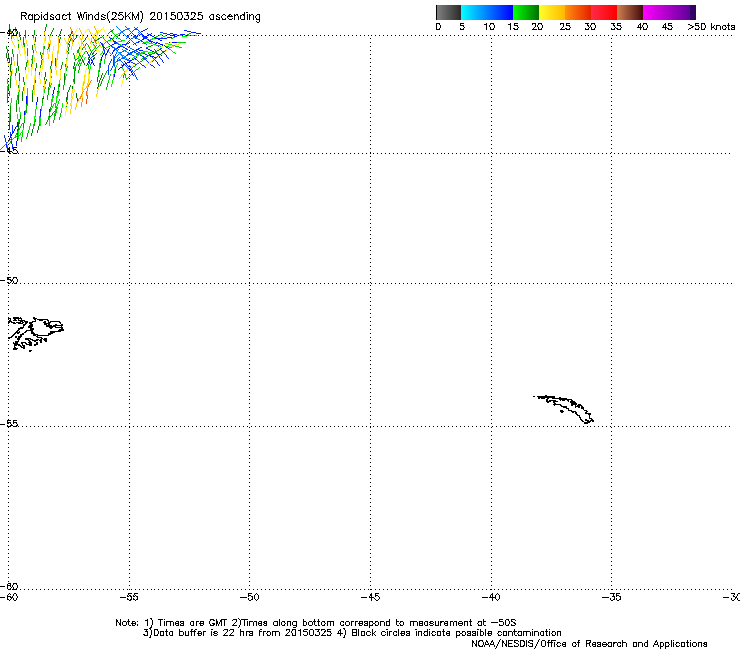Select the dark purple end of color bar
Viewport: 740px width, 650px height.
coord(693,12)
